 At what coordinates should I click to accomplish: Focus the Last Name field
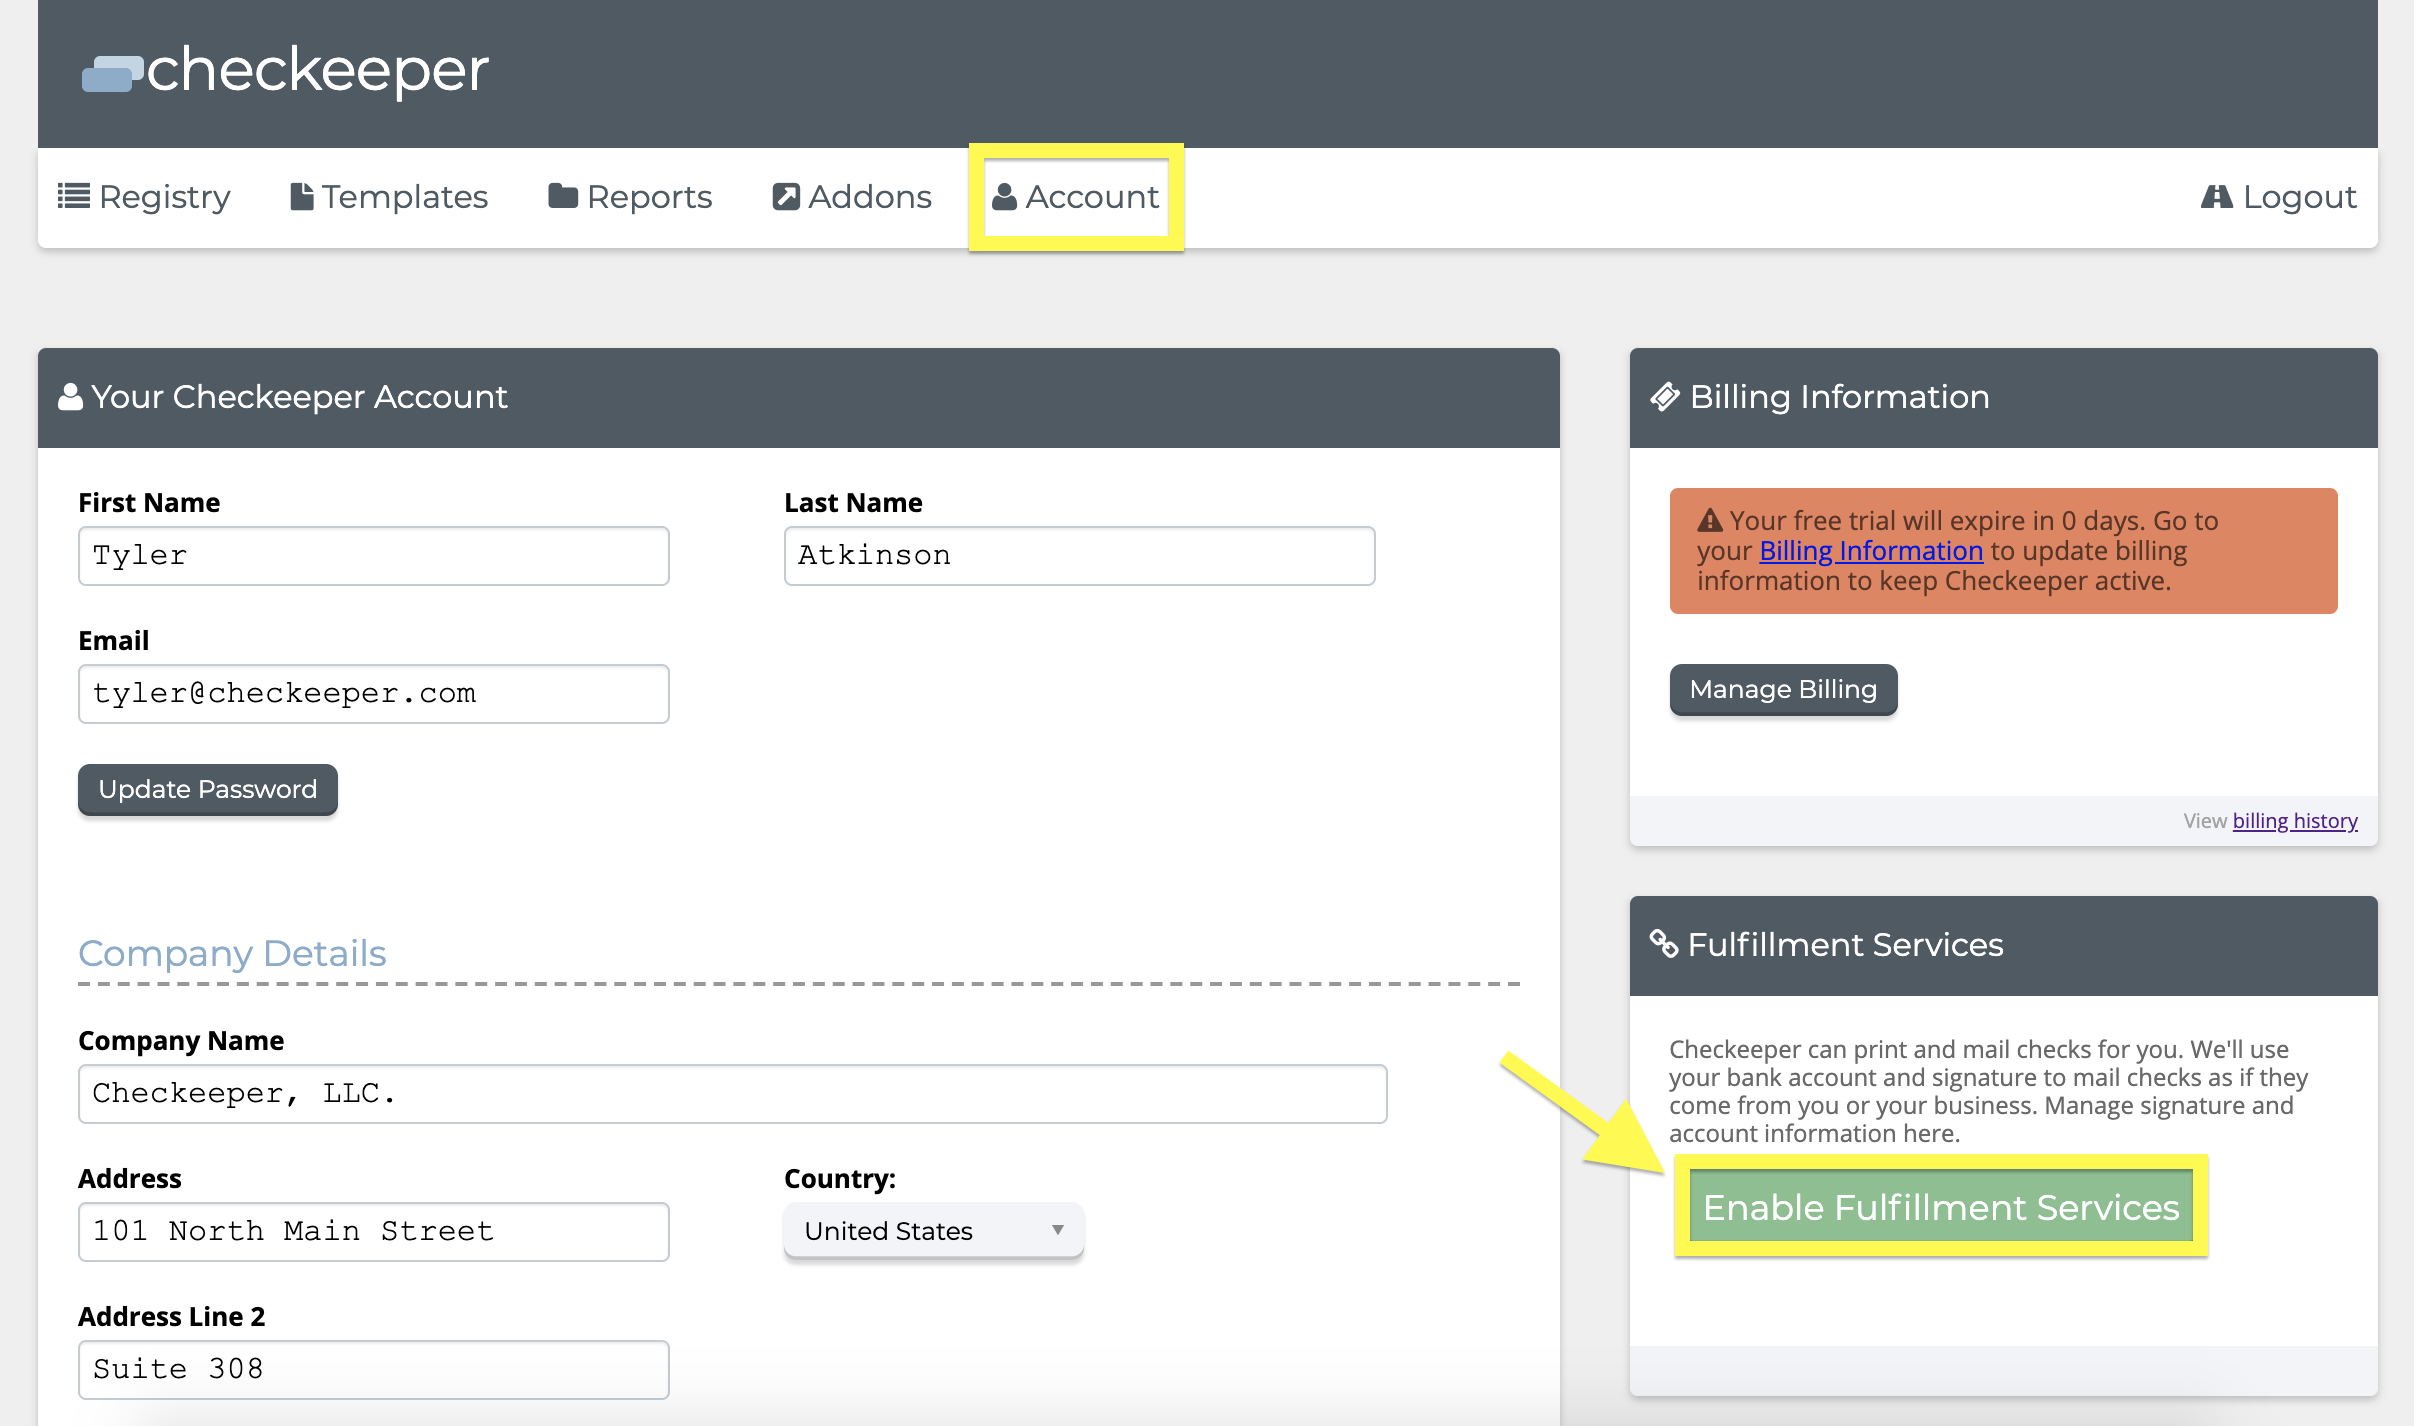1080,556
